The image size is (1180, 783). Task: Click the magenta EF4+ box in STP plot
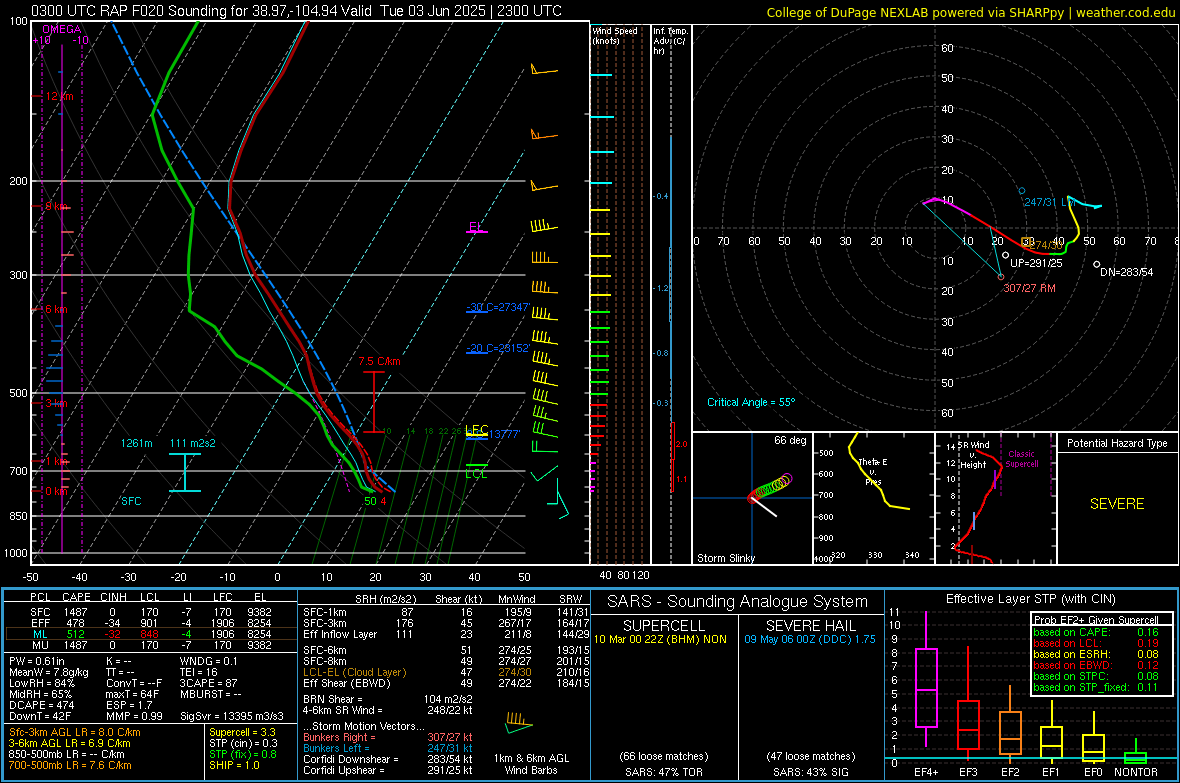pyautogui.click(x=926, y=687)
